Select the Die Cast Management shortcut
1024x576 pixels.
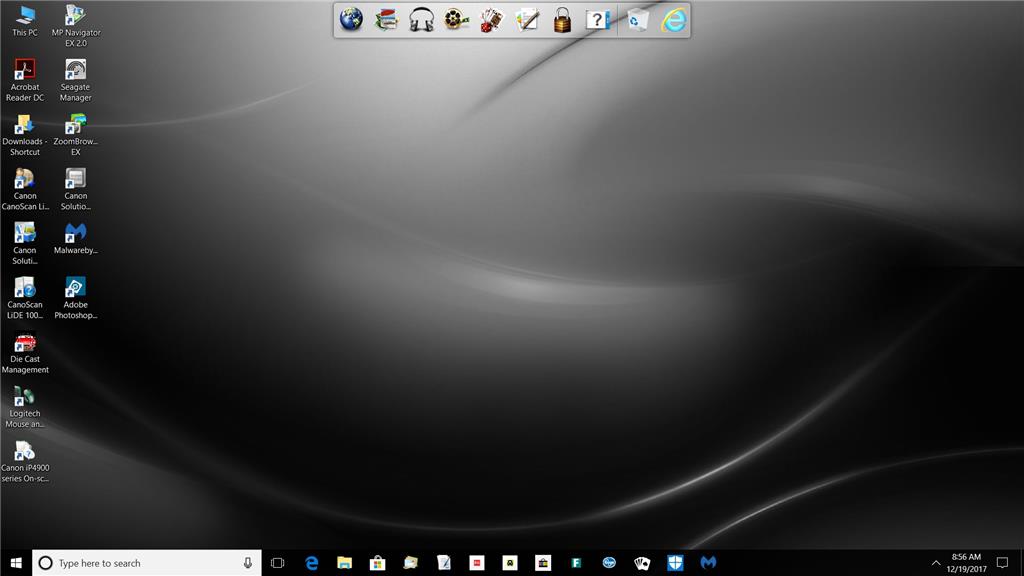coord(25,352)
